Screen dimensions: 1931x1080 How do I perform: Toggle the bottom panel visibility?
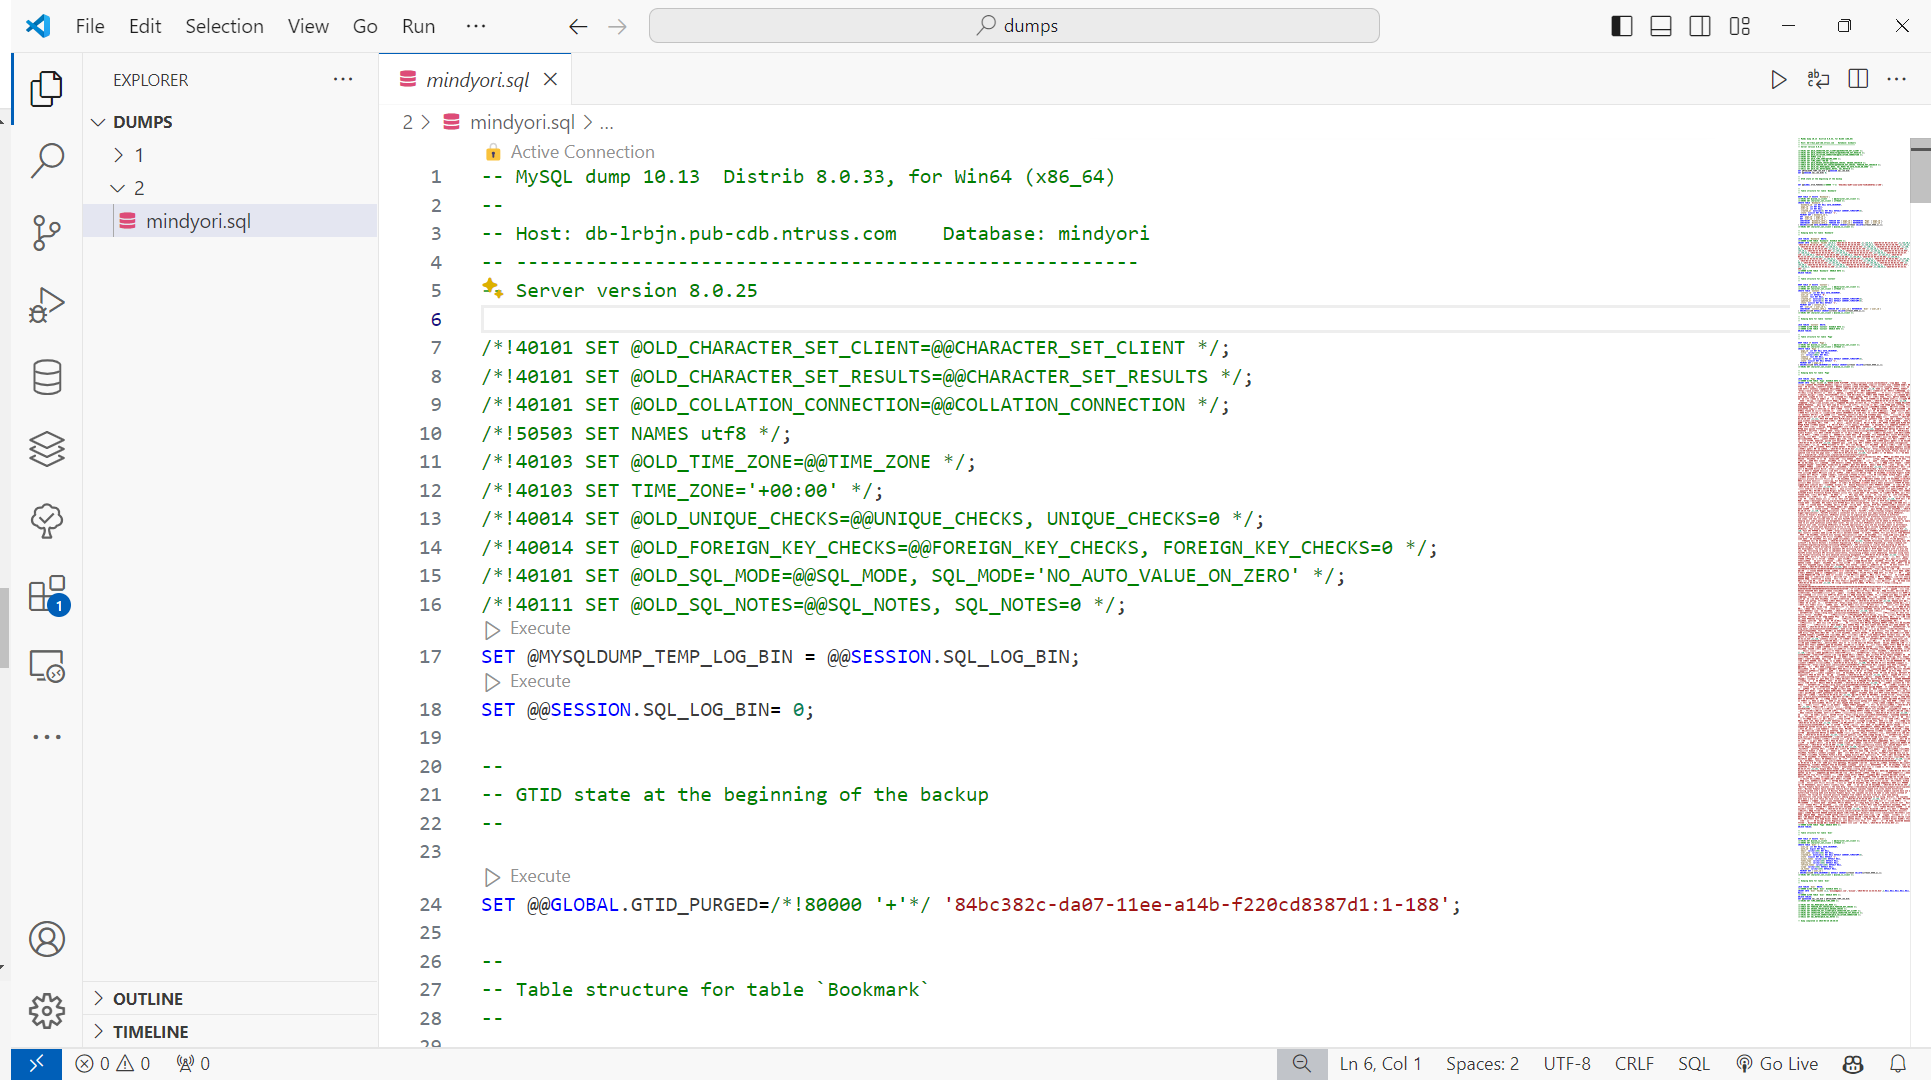(1661, 26)
